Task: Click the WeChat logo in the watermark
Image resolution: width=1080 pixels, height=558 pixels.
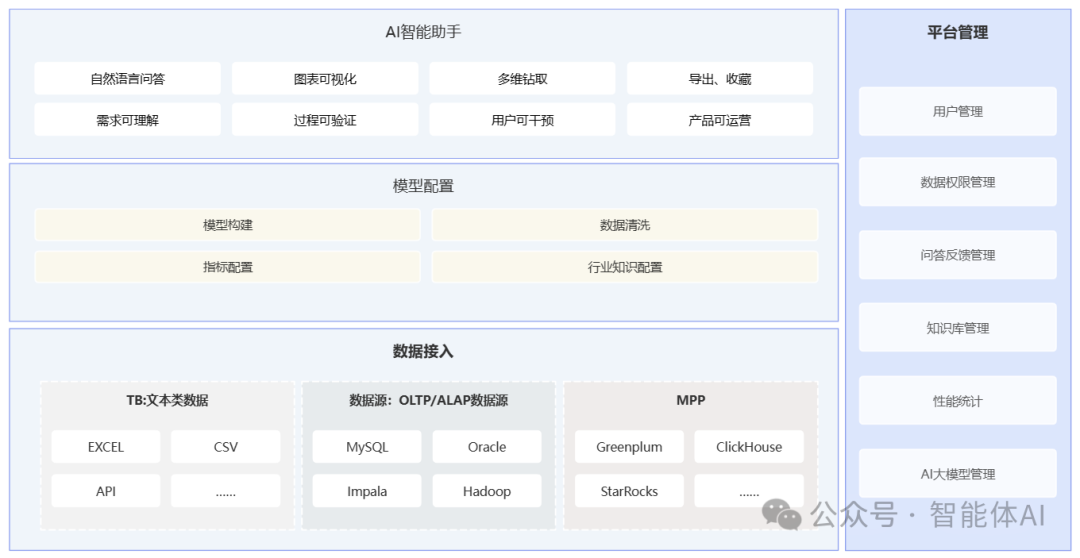Action: pyautogui.click(x=781, y=515)
